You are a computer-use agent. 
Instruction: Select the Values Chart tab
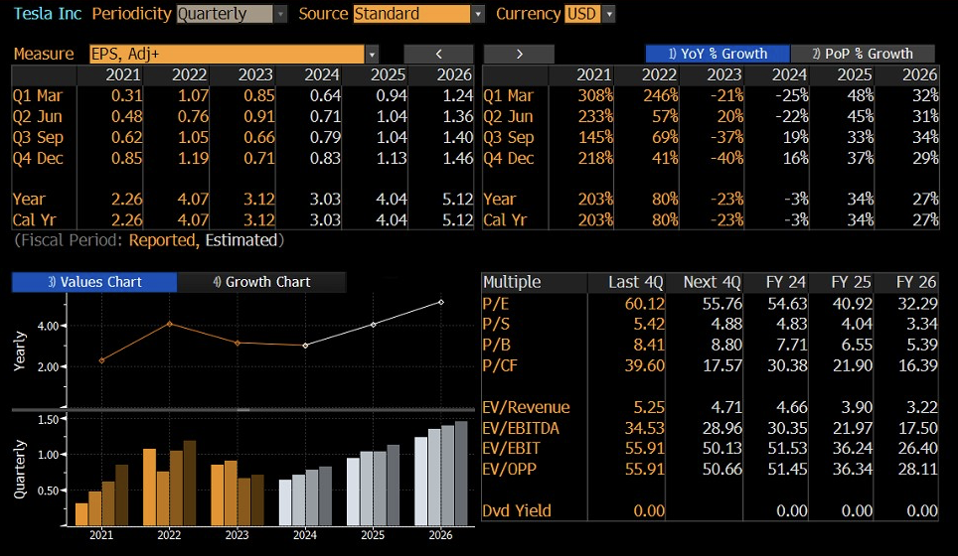coord(94,282)
